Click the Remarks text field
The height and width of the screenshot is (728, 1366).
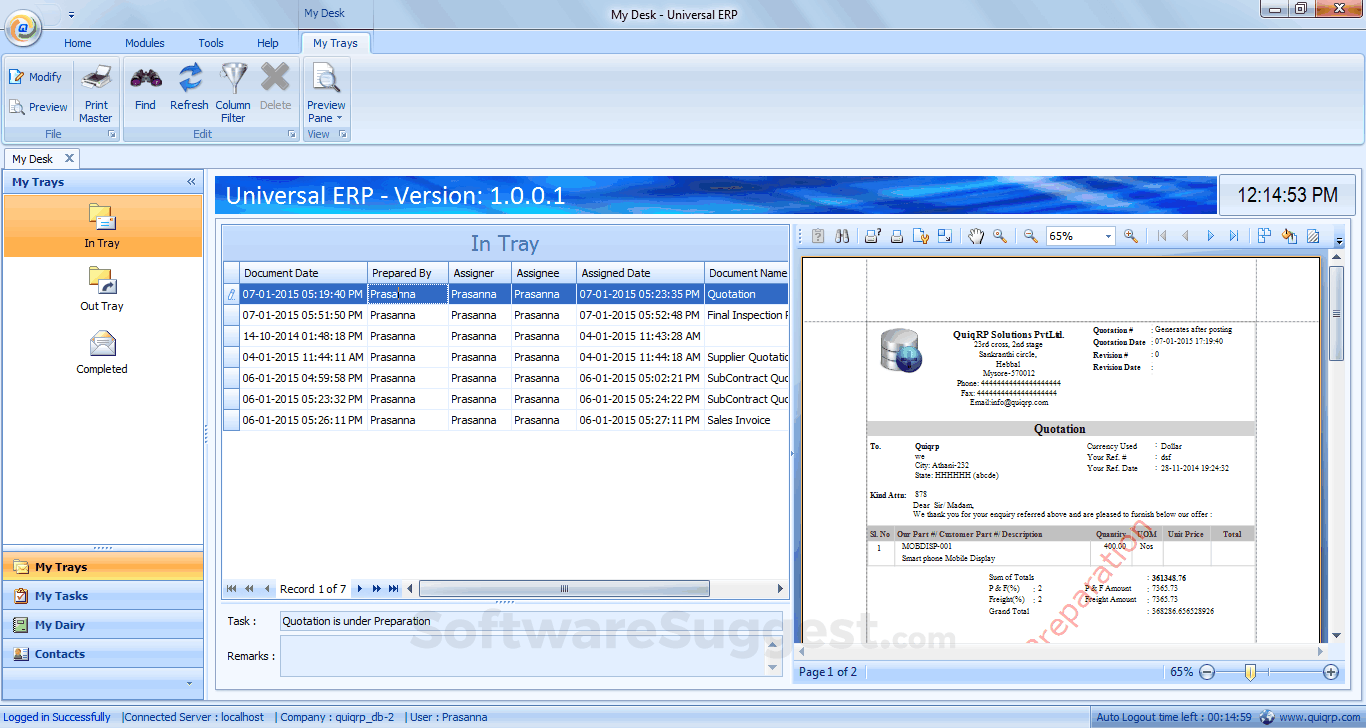(520, 656)
